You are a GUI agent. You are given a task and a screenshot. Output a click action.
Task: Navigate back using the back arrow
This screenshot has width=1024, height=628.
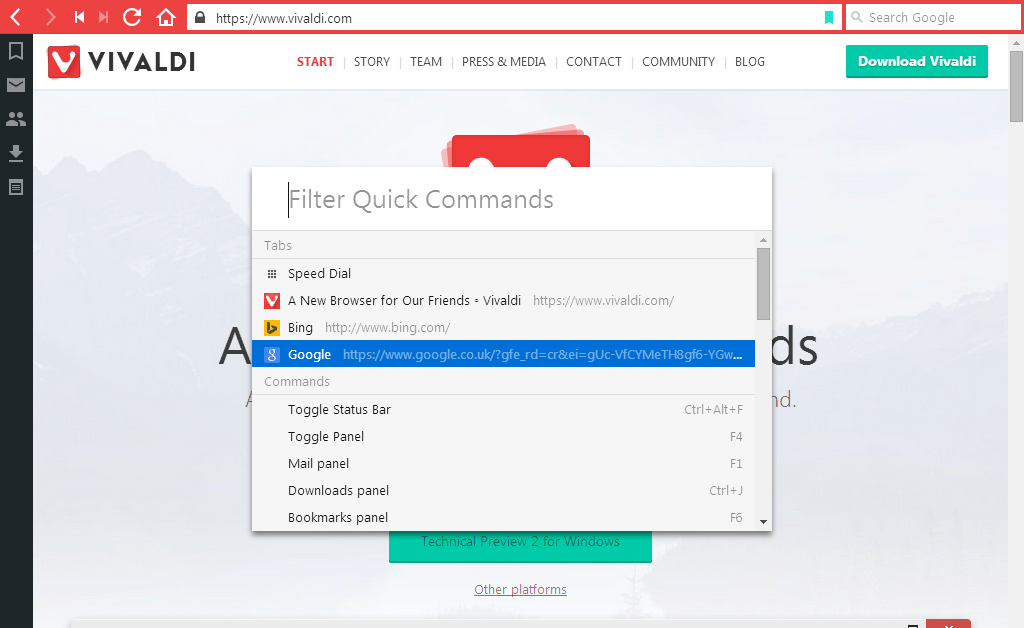(14, 17)
